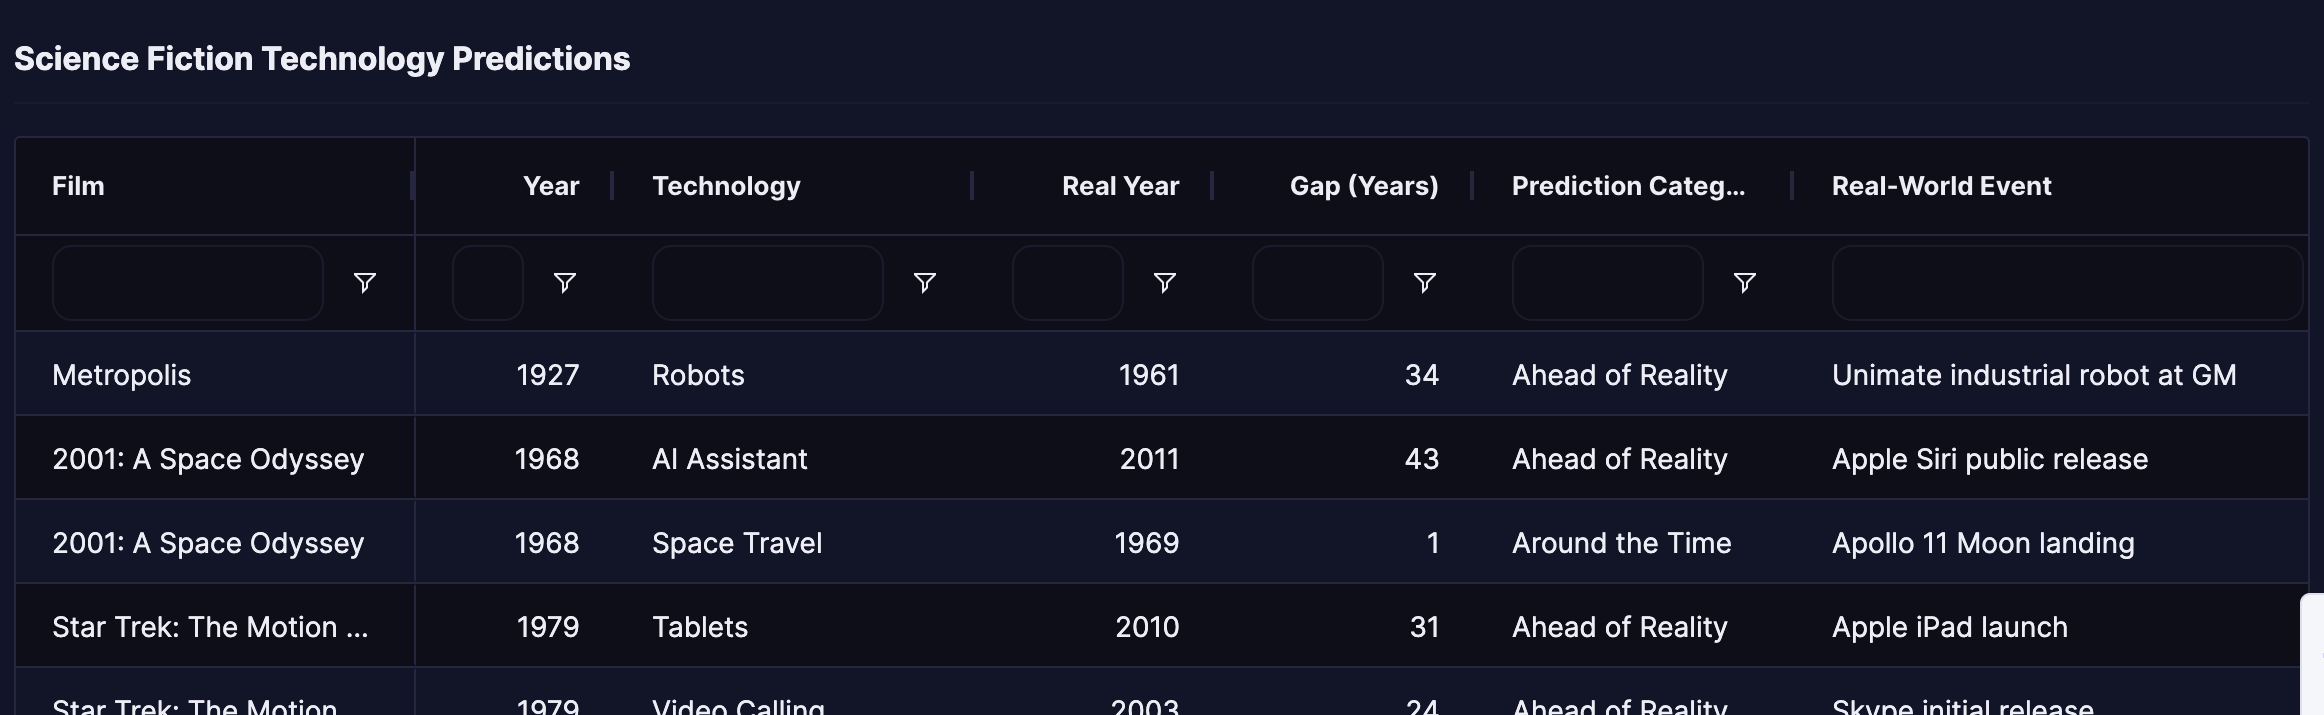Sort by the Technology column header
Screen dimensions: 2324x715
727,186
